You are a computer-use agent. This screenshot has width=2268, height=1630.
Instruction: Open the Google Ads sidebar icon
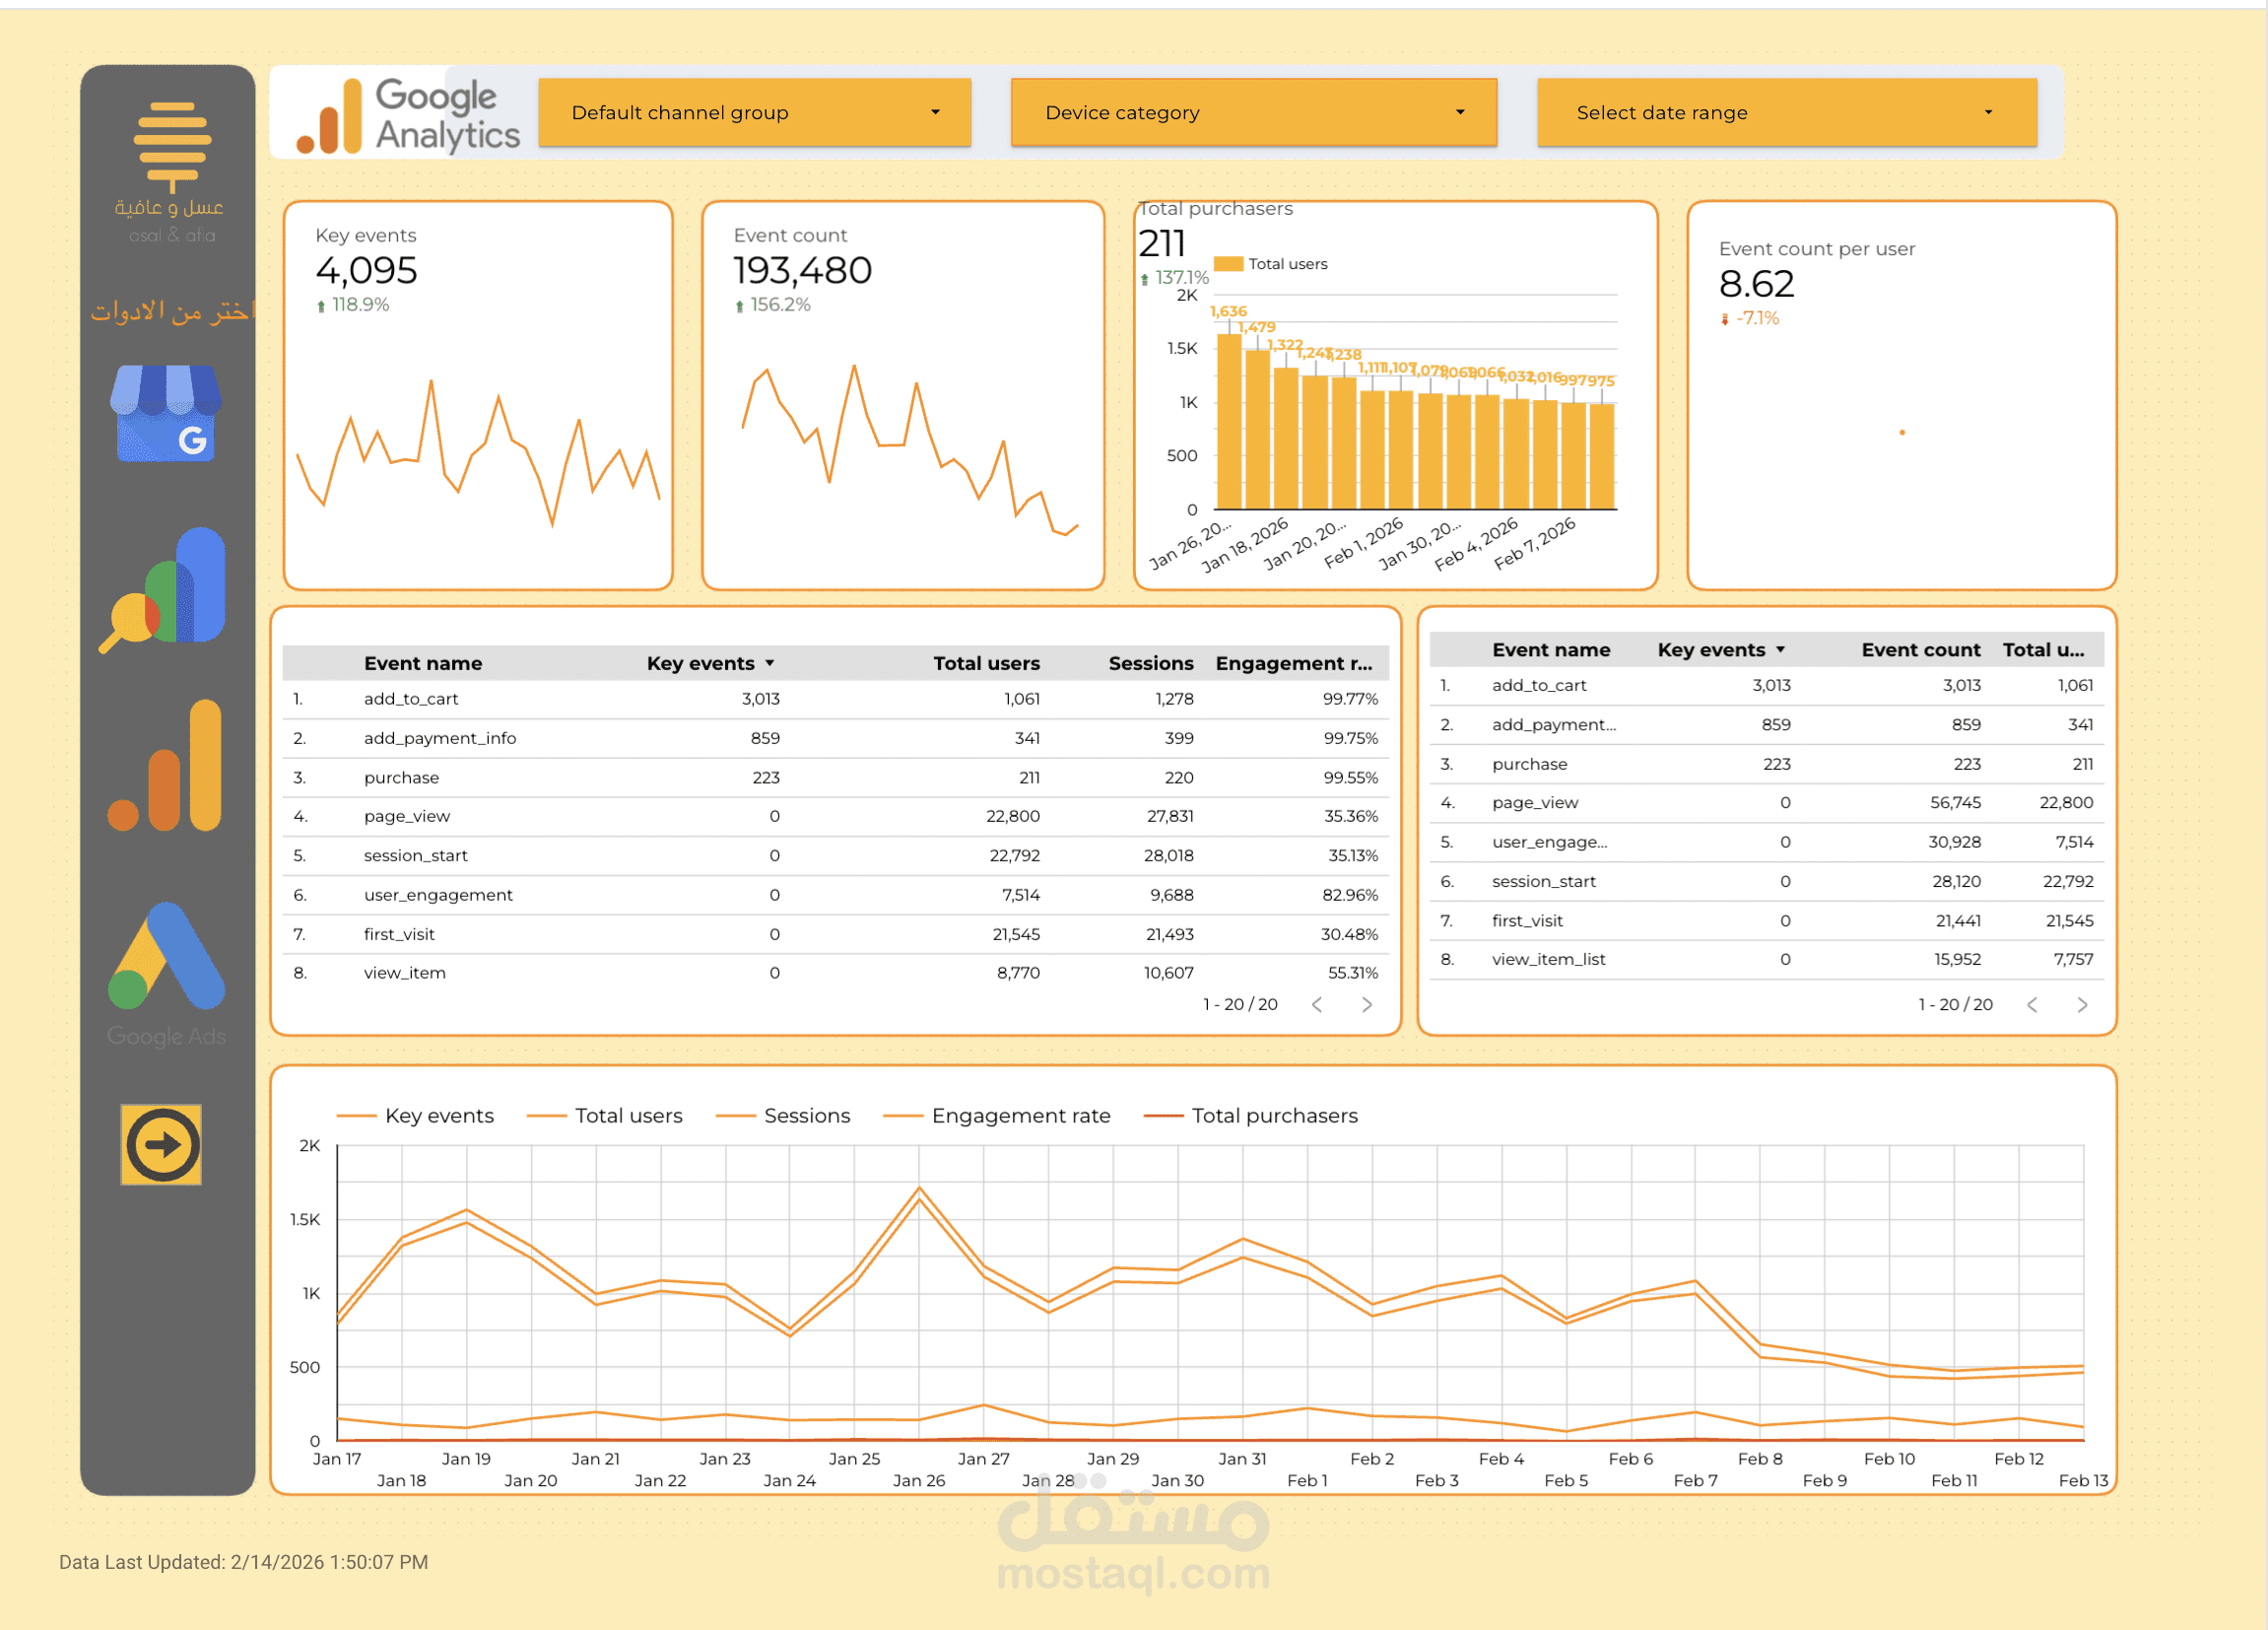point(166,958)
